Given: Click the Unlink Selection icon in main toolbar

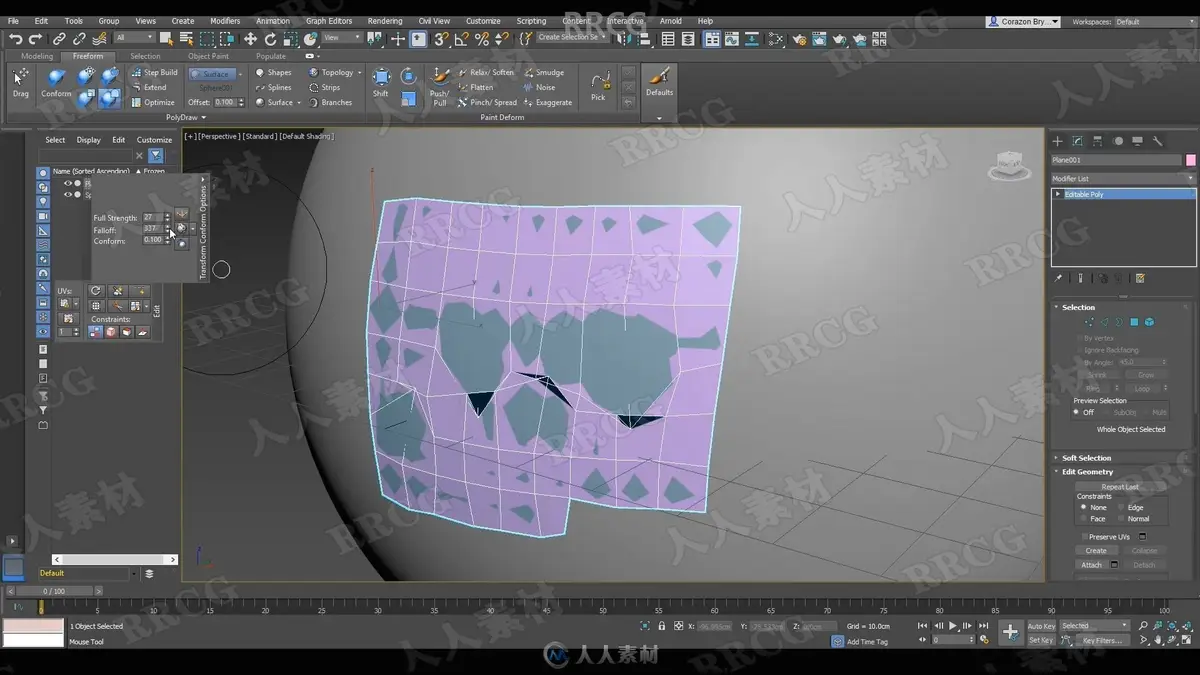Looking at the screenshot, I should 79,38.
